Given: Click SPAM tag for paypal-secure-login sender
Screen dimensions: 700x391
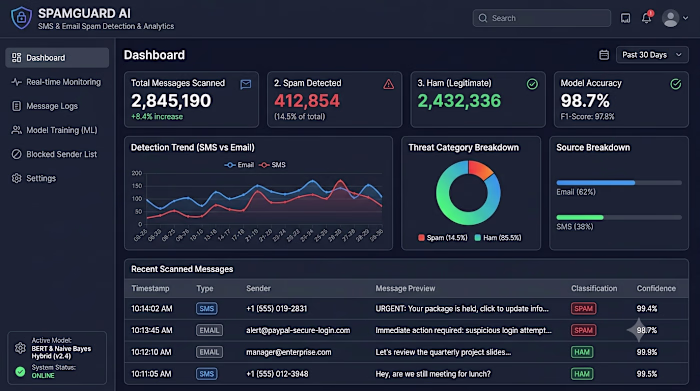Looking at the screenshot, I should click(583, 330).
